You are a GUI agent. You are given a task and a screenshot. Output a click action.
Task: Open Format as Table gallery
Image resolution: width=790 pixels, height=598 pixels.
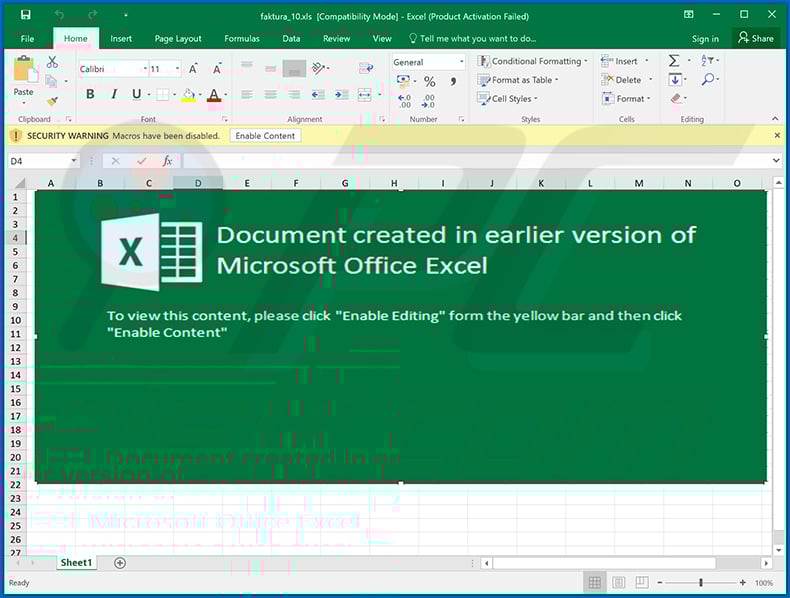[x=518, y=80]
